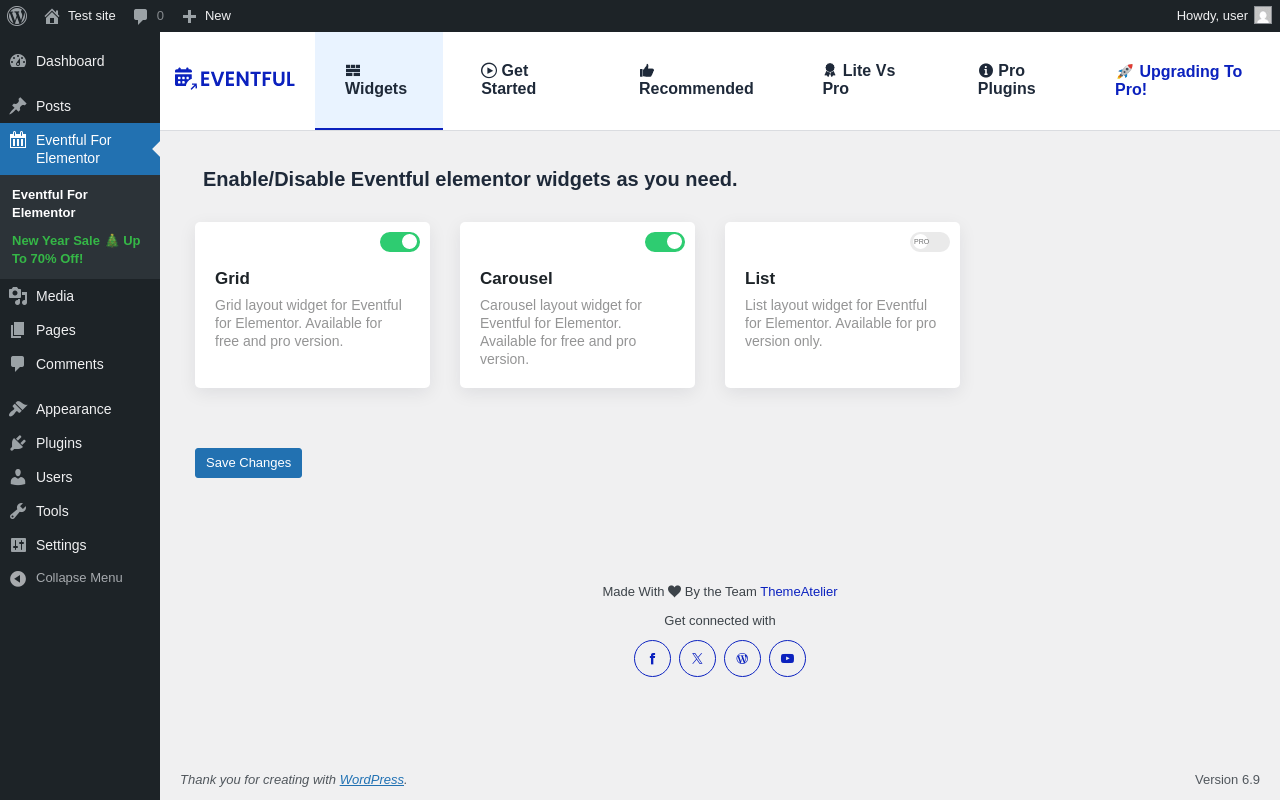Click the Enable/Disable Eventful widgets heading
The image size is (1280, 800).
(x=470, y=179)
